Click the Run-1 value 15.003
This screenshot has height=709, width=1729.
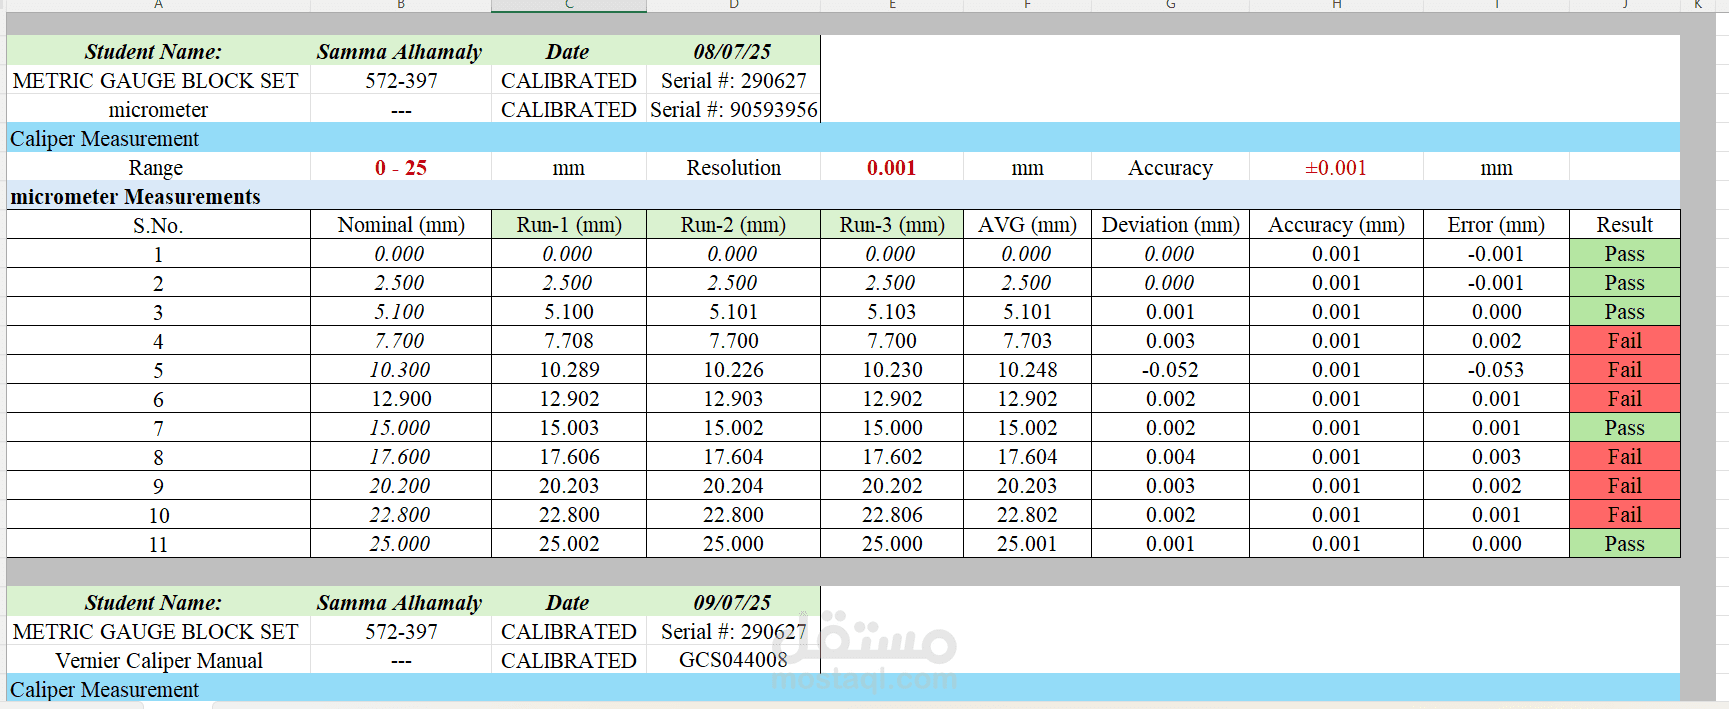tap(569, 428)
